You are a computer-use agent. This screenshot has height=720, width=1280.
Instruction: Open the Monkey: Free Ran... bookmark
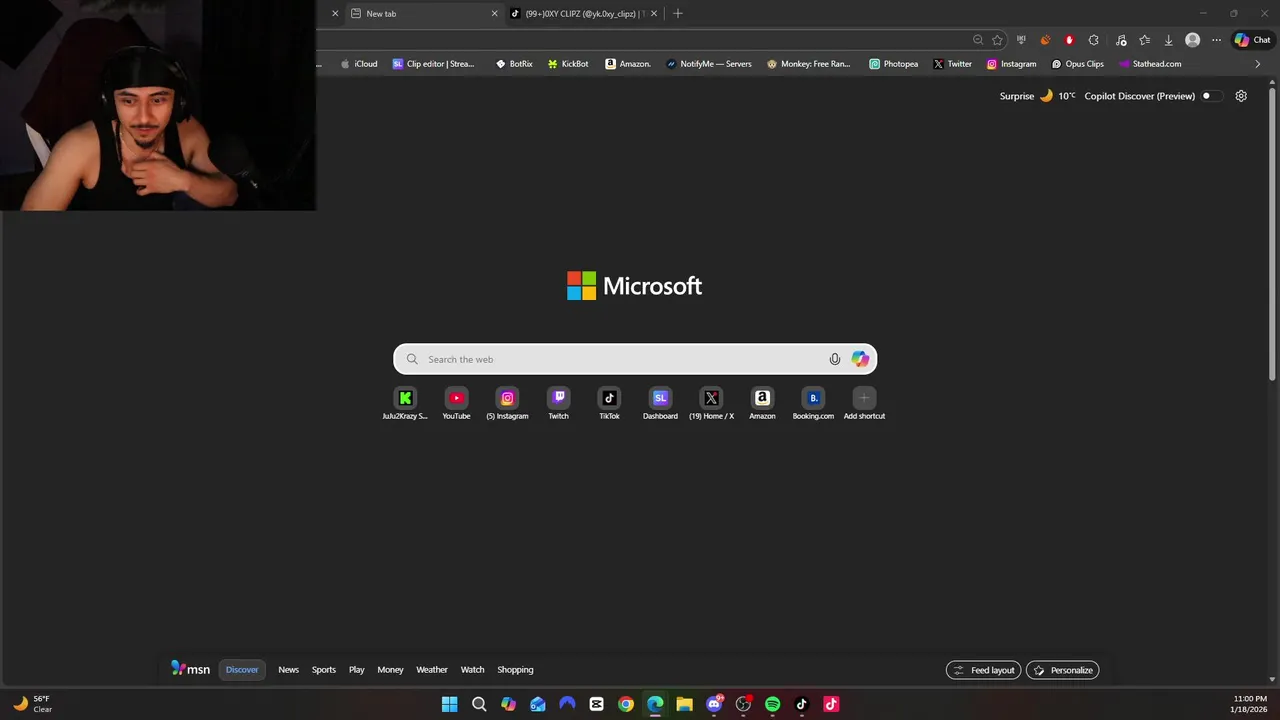[x=809, y=64]
